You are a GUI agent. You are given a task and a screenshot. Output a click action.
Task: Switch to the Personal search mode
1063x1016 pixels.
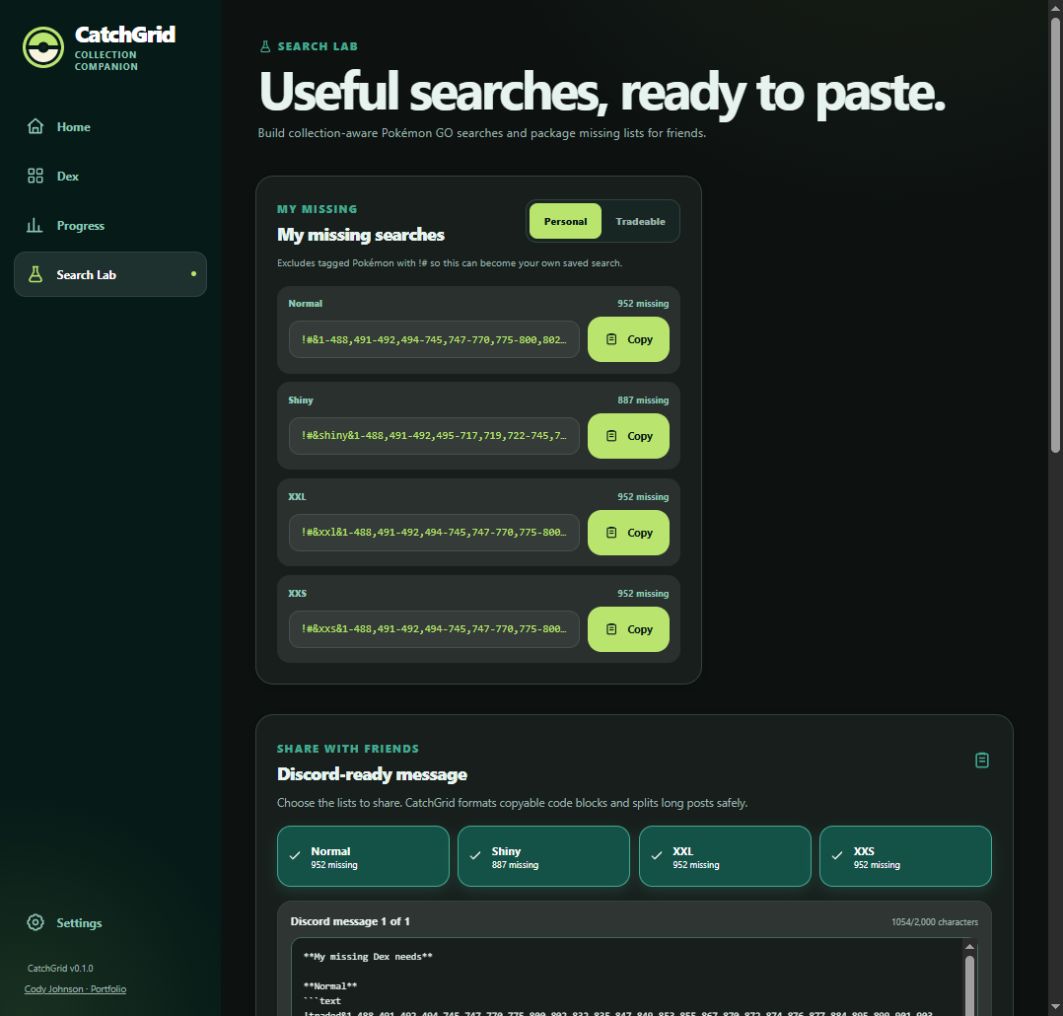point(565,221)
